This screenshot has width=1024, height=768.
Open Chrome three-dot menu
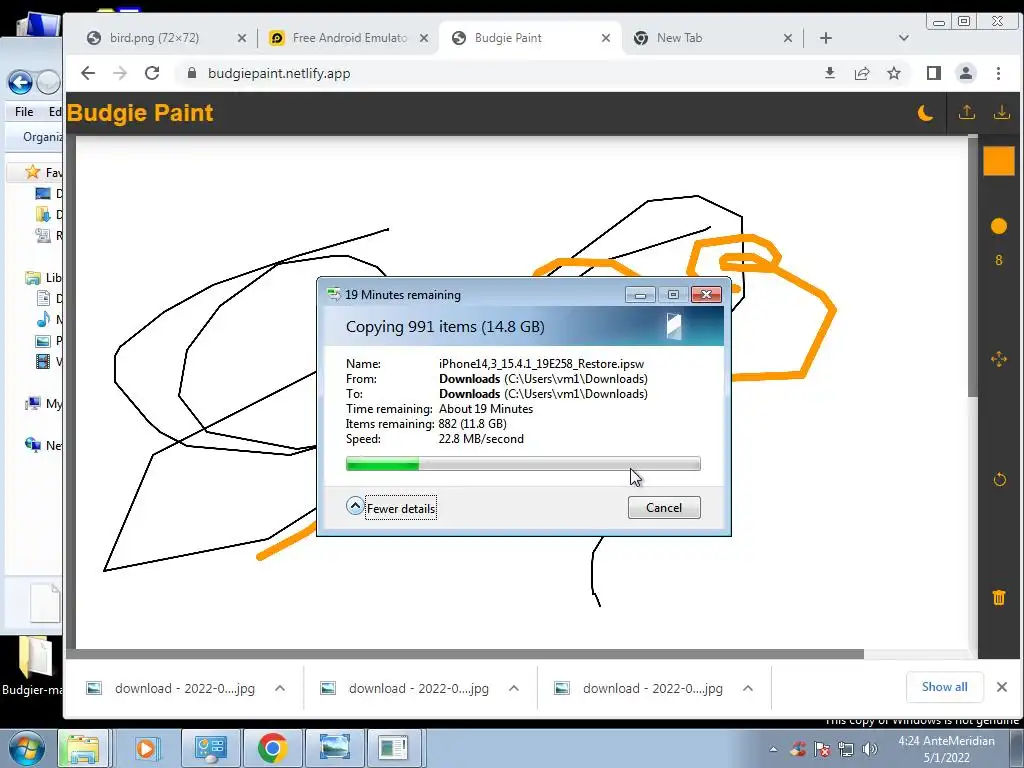[x=999, y=73]
